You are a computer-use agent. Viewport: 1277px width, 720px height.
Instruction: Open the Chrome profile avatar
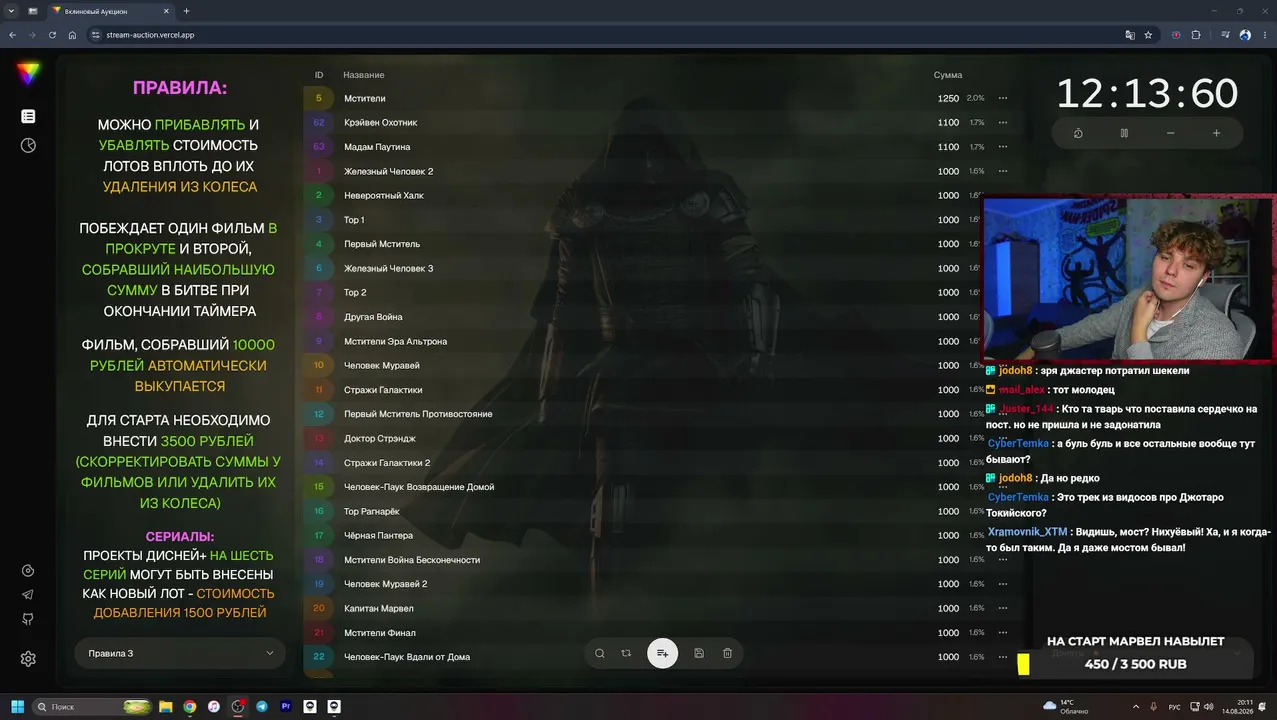coord(1245,35)
